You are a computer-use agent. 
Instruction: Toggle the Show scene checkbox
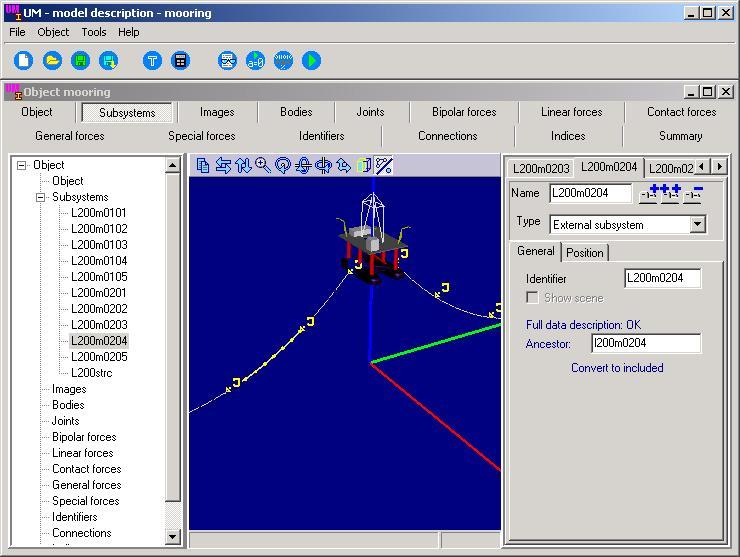tap(532, 297)
